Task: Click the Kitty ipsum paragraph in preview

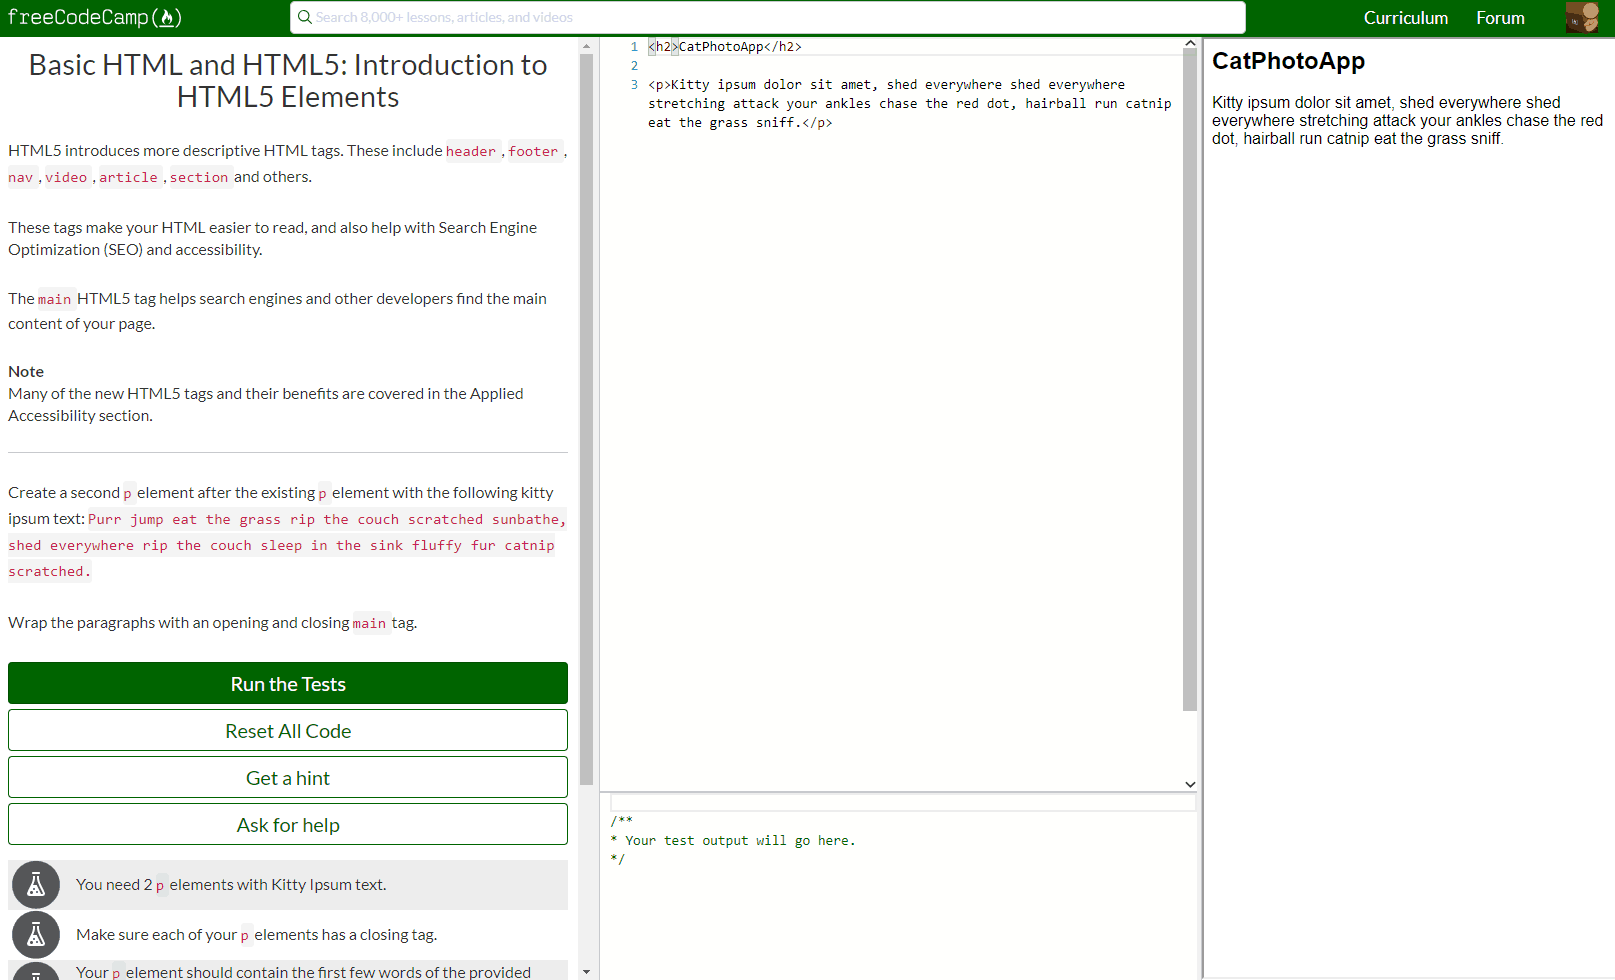Action: click(x=1407, y=121)
